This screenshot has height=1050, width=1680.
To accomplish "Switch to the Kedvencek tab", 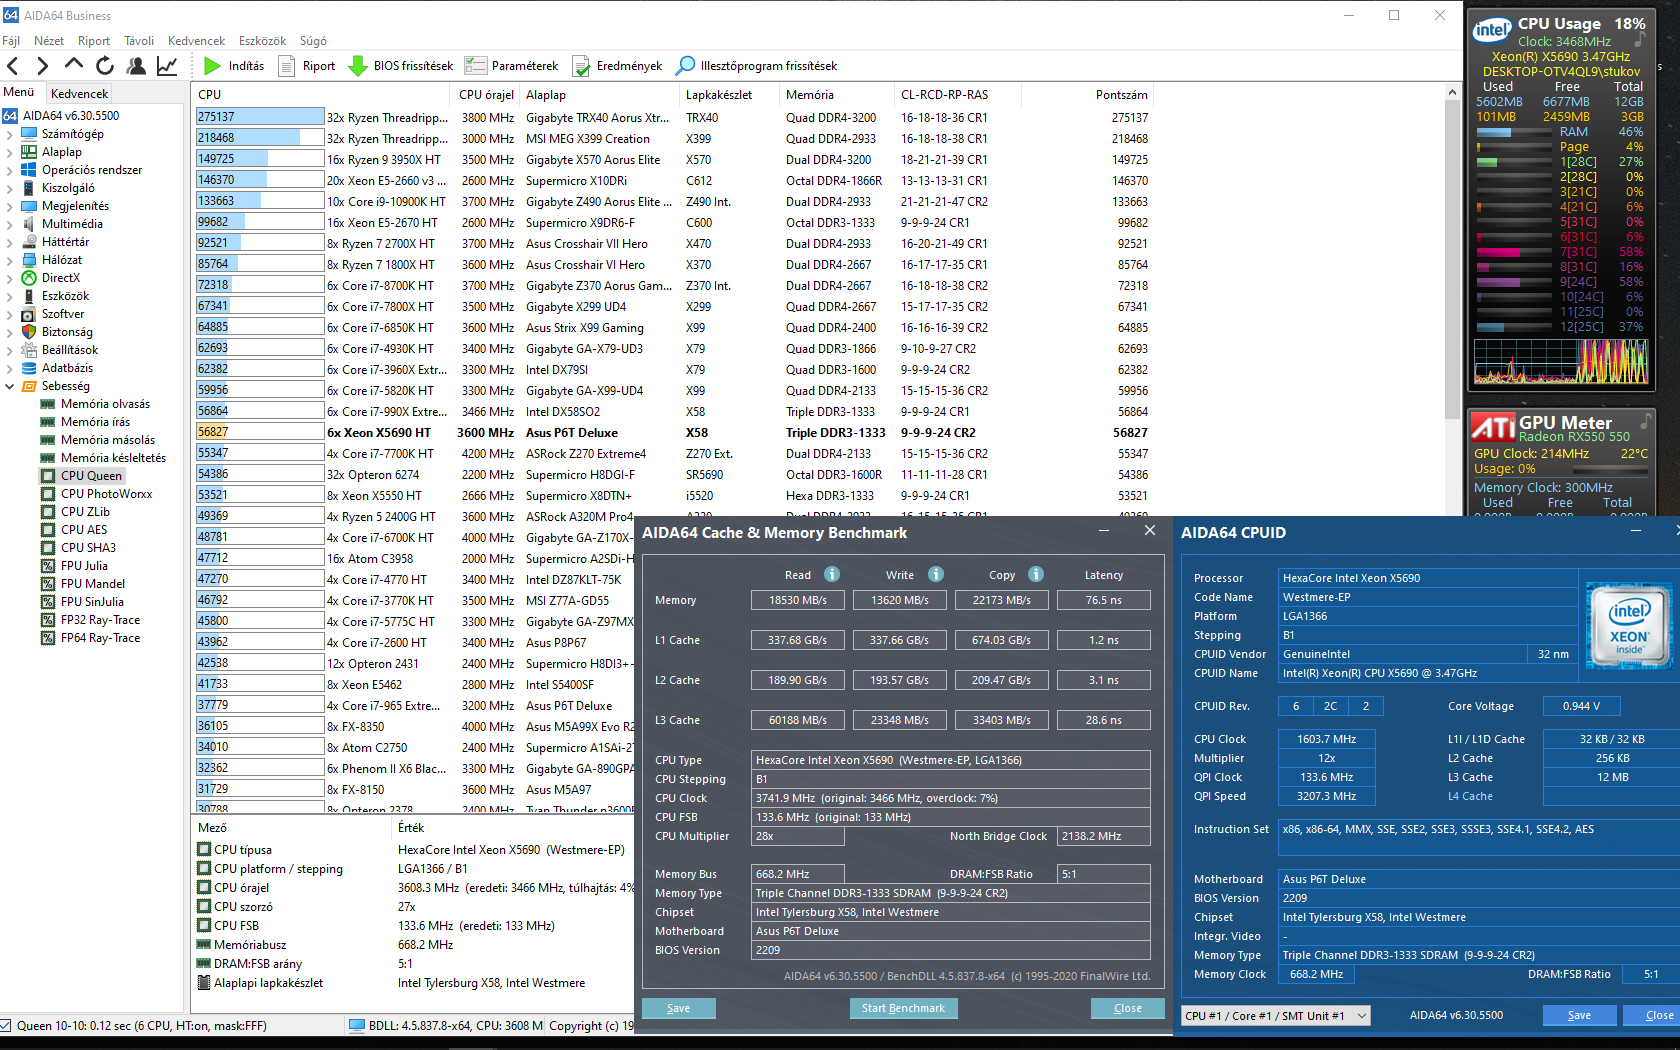I will pyautogui.click(x=80, y=94).
